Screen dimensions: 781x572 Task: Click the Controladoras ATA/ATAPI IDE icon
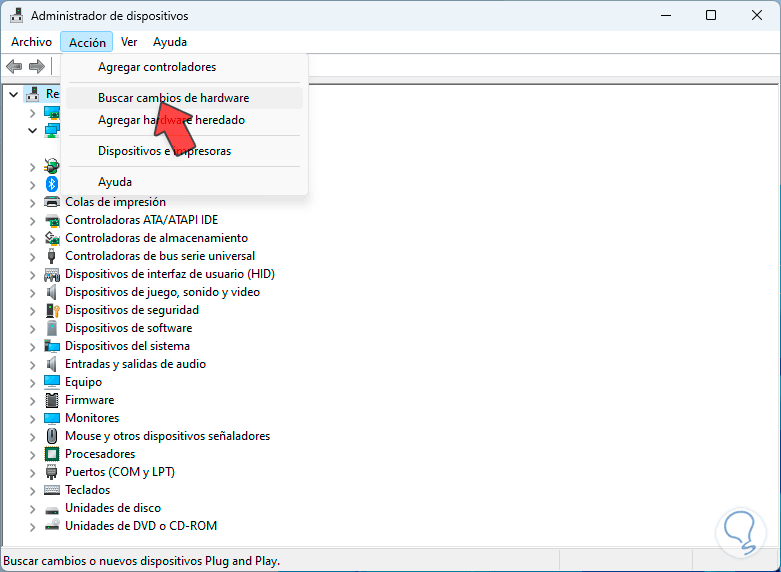[52, 220]
